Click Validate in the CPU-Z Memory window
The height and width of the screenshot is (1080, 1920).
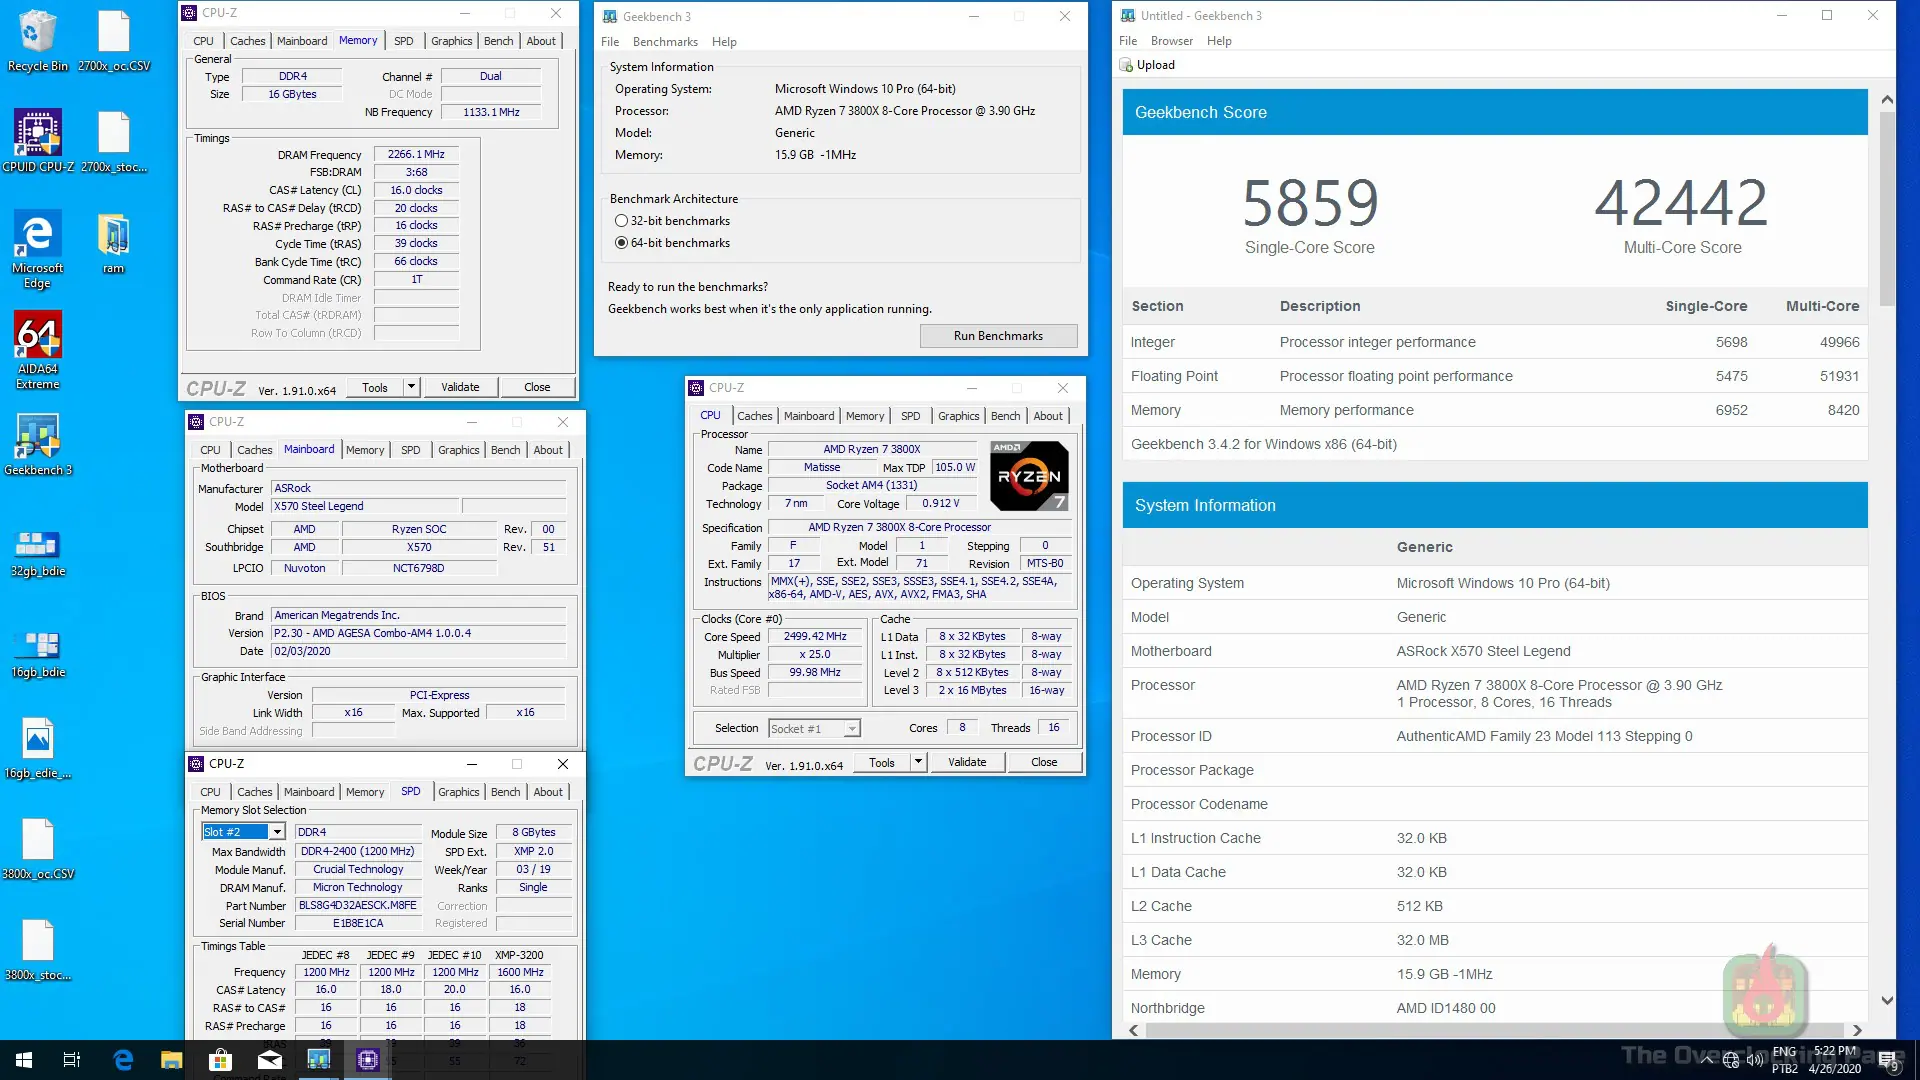point(460,387)
